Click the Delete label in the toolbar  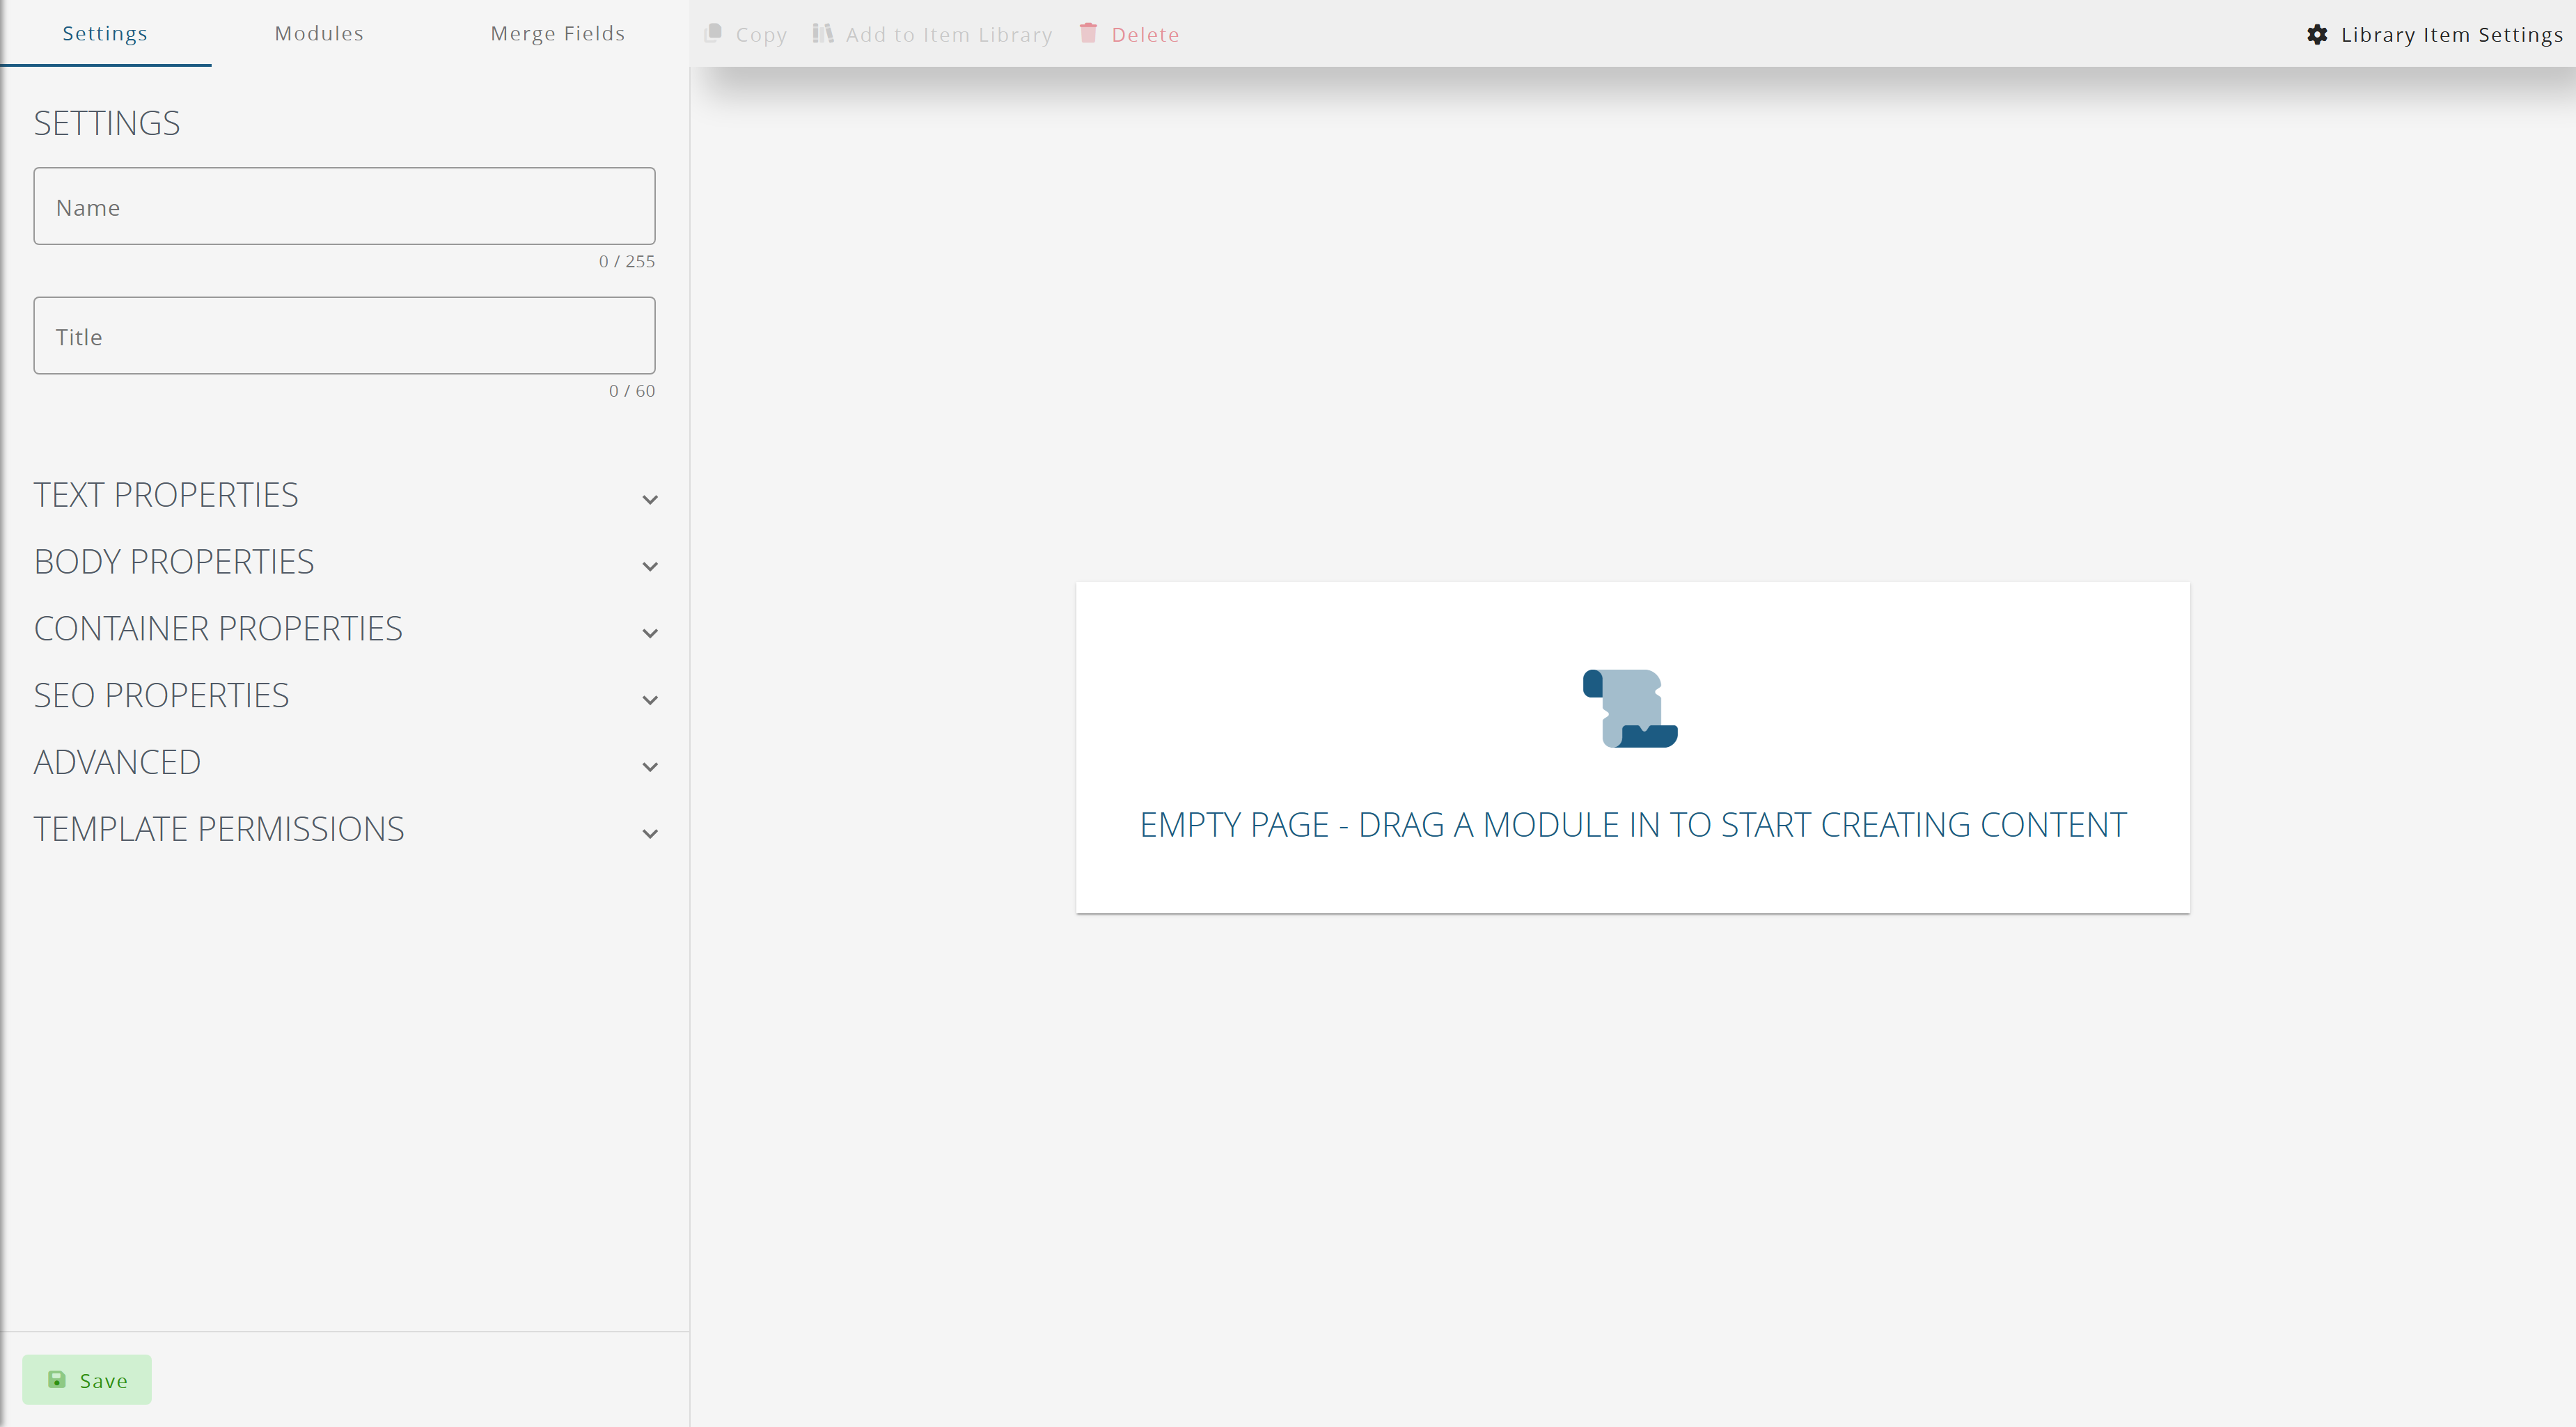click(1145, 34)
